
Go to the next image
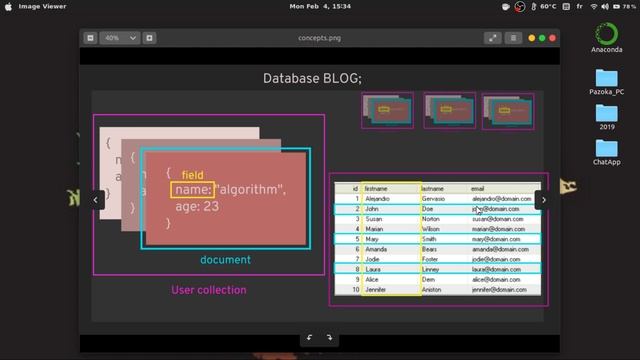[x=544, y=200]
